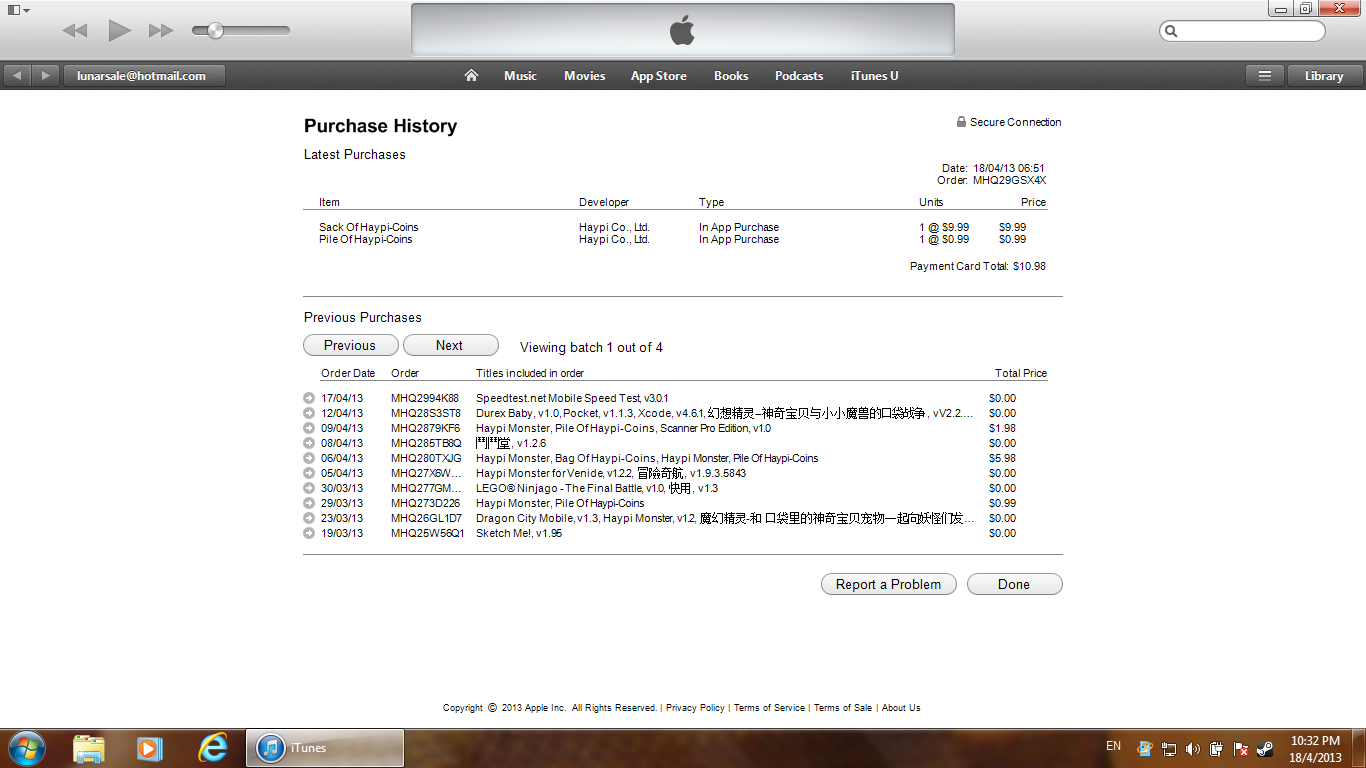
Task: Click the search magnifier icon
Action: point(1171,32)
